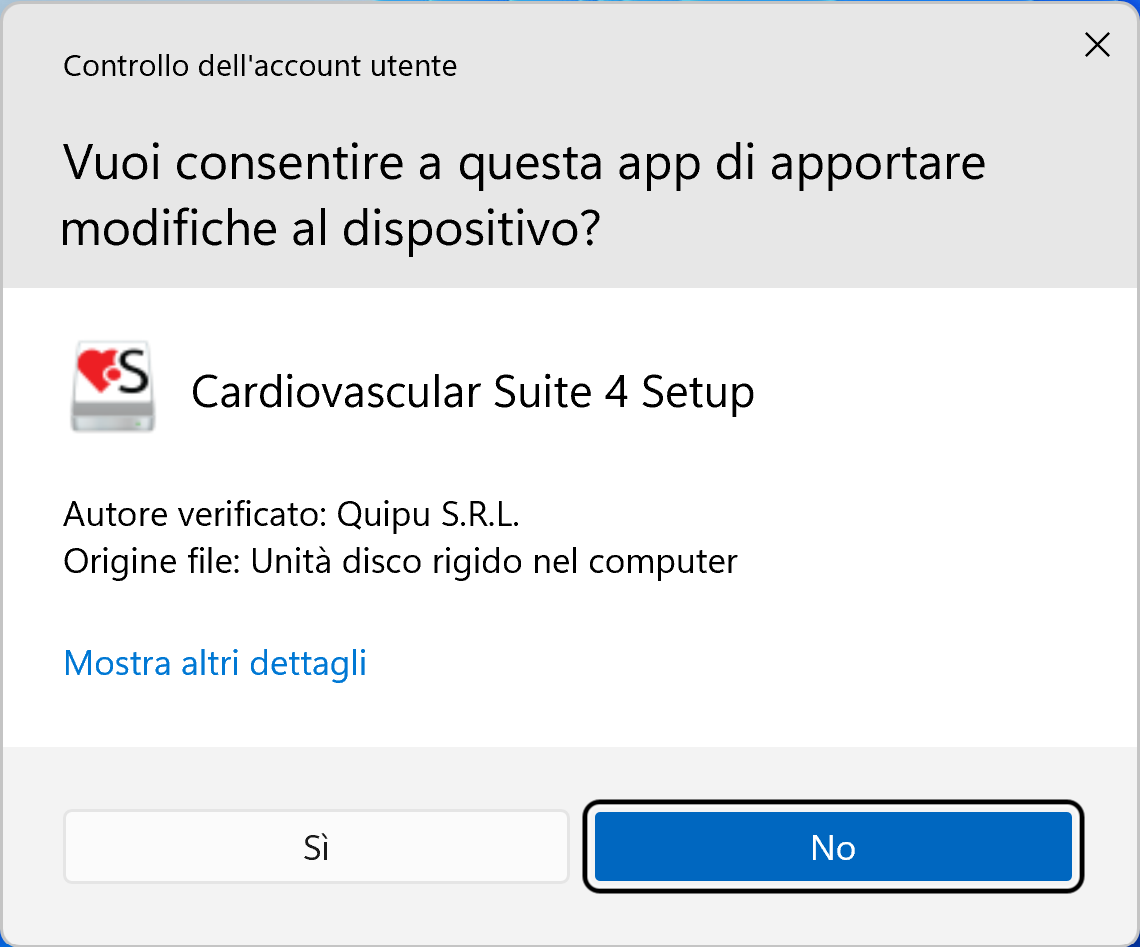This screenshot has height=947, width=1140.
Task: Click the Origine file label
Action: click(x=152, y=561)
